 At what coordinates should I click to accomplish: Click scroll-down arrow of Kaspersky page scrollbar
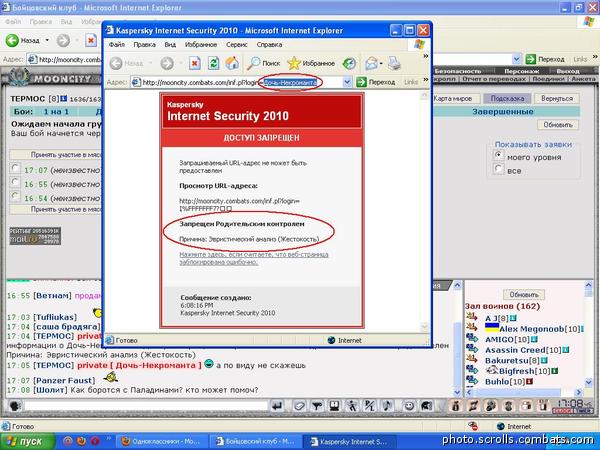424,326
